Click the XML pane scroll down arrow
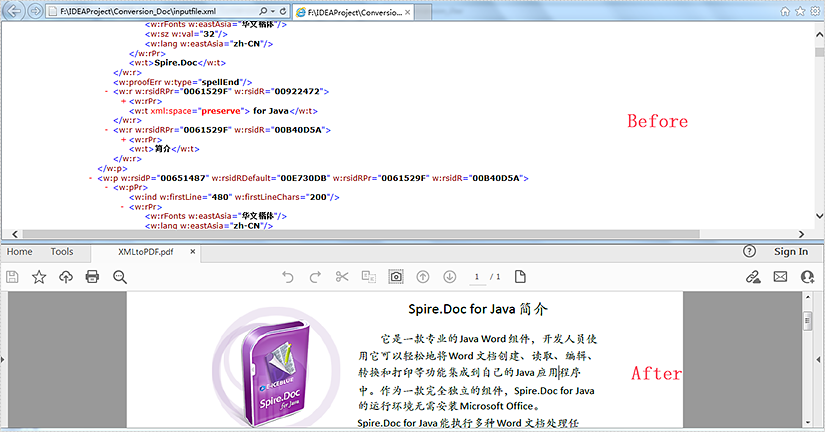Image resolution: width=825 pixels, height=432 pixels. coord(819,215)
